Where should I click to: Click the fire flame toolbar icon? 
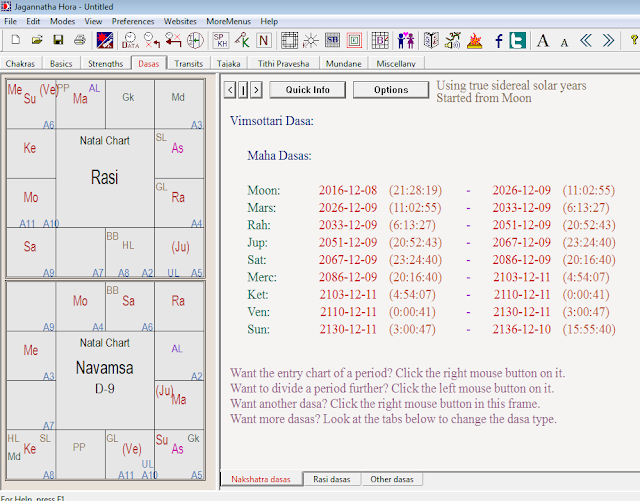(474, 40)
